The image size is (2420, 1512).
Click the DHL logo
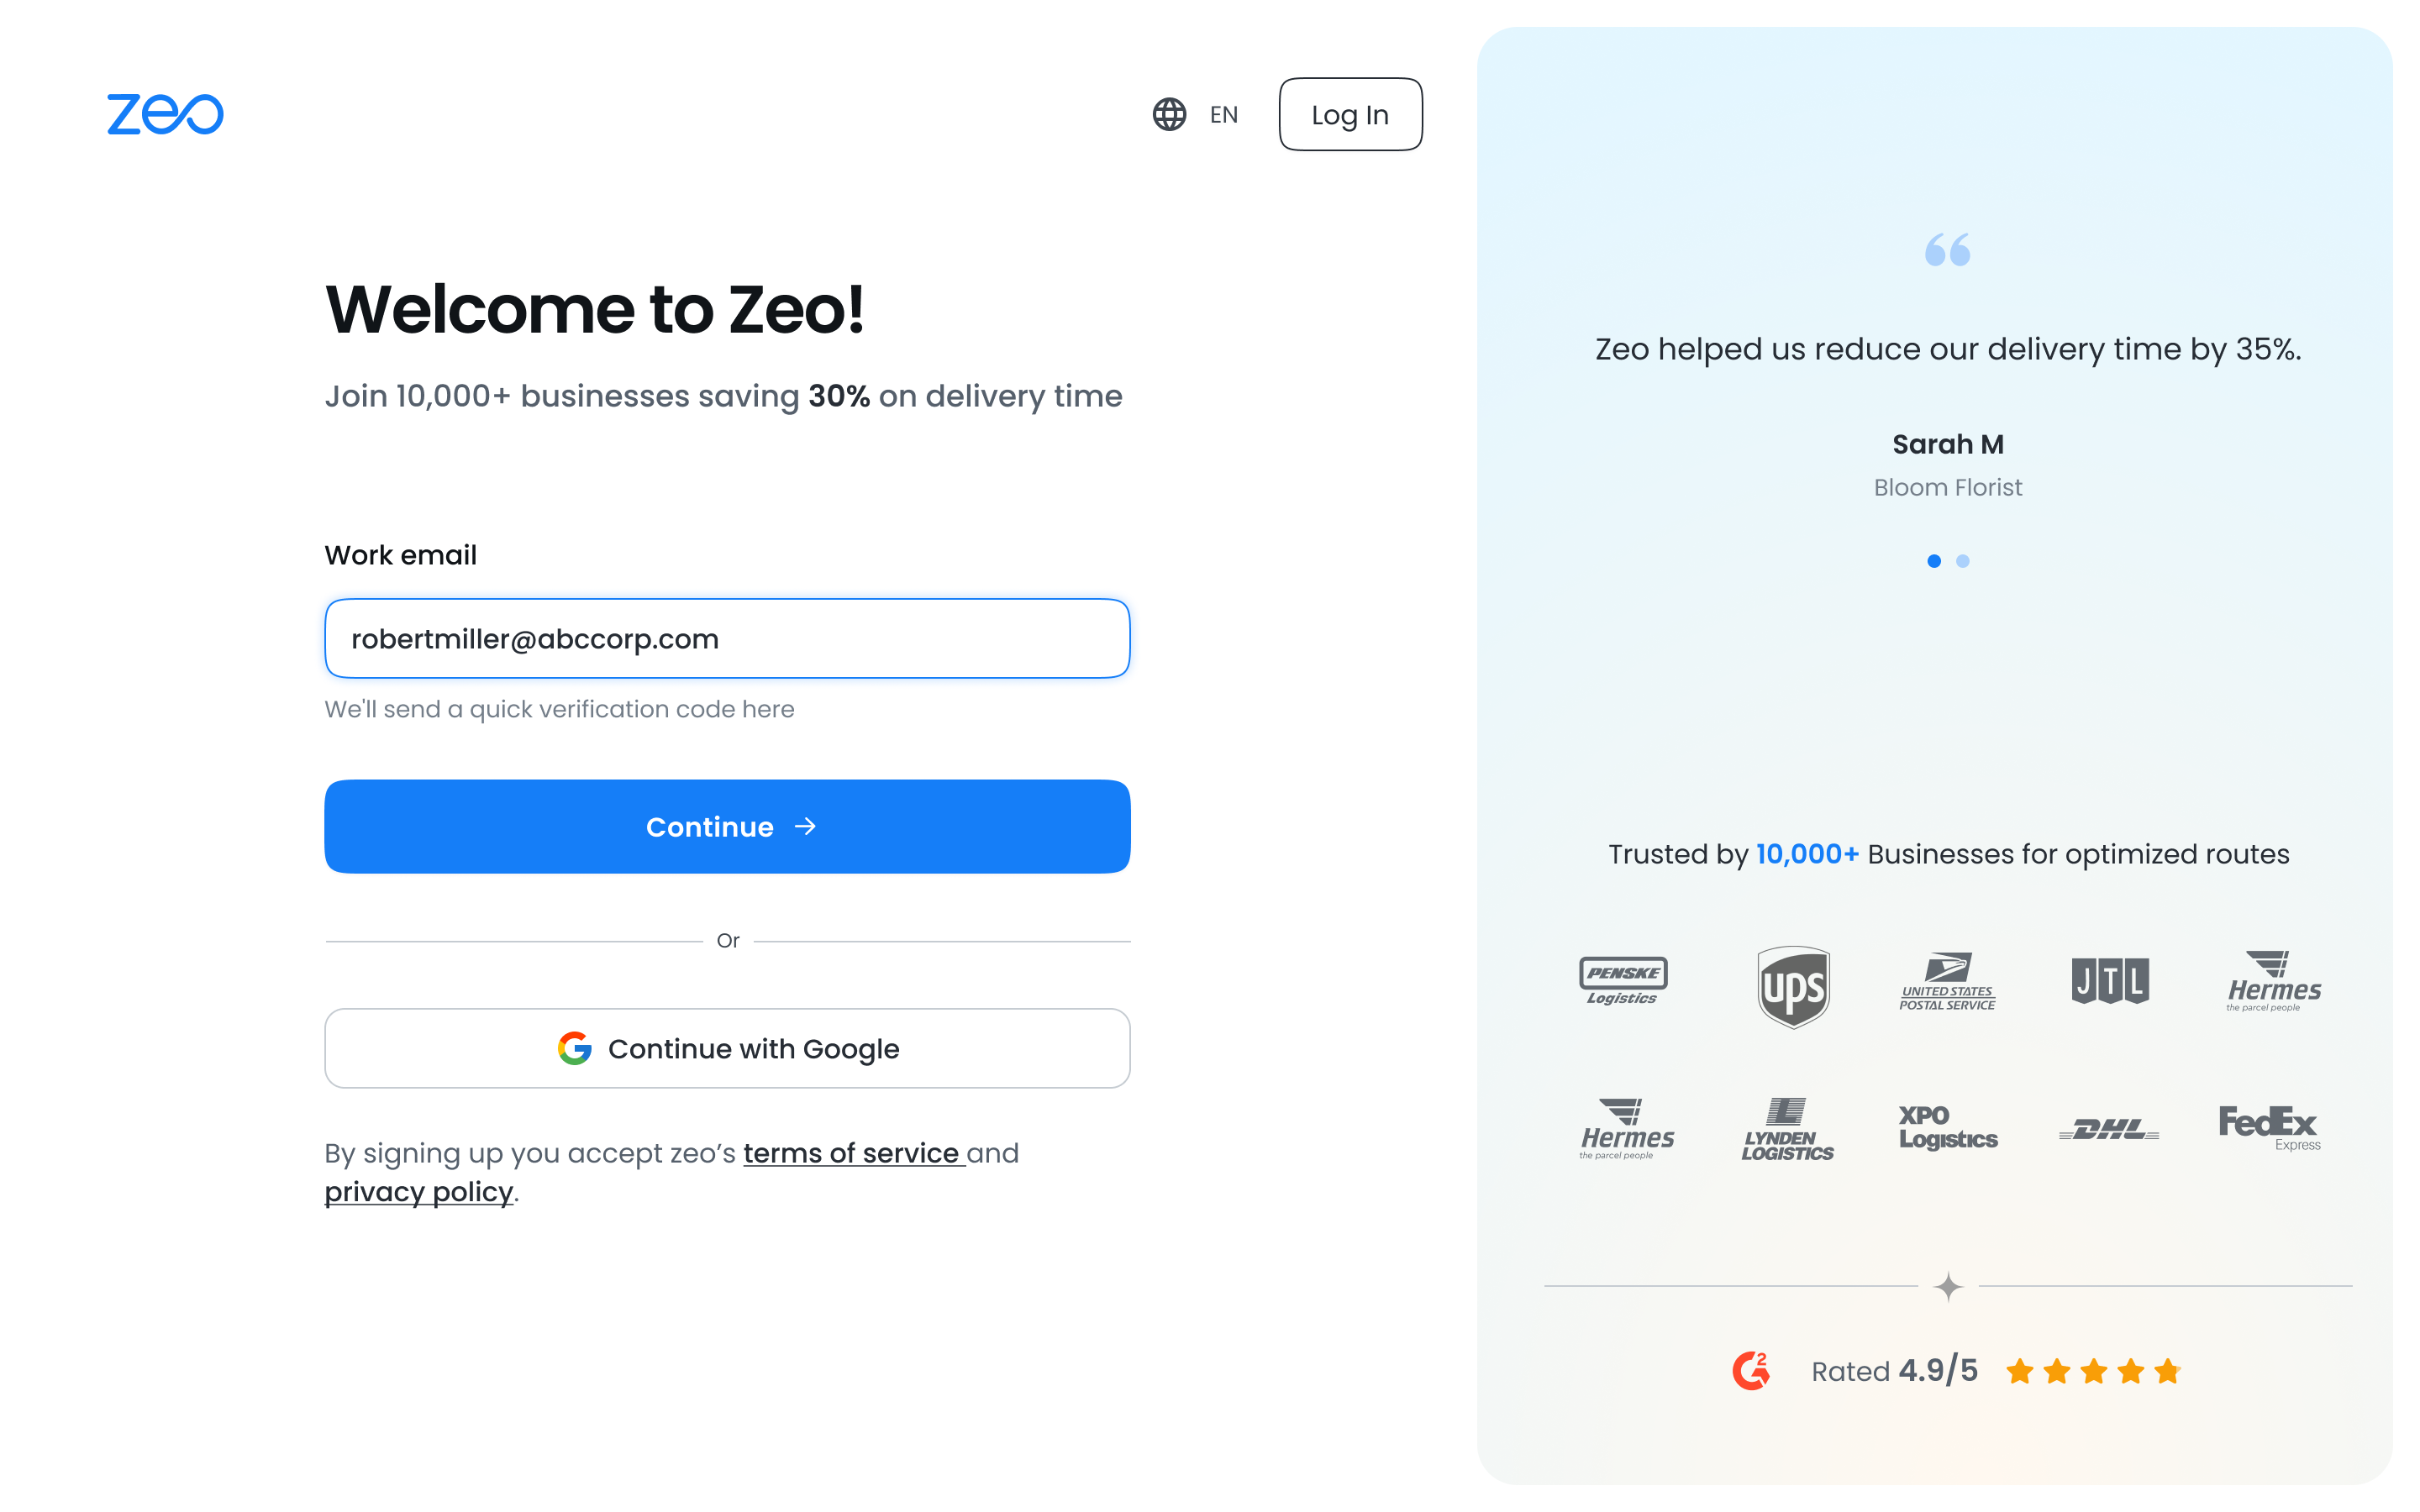[x=2109, y=1130]
